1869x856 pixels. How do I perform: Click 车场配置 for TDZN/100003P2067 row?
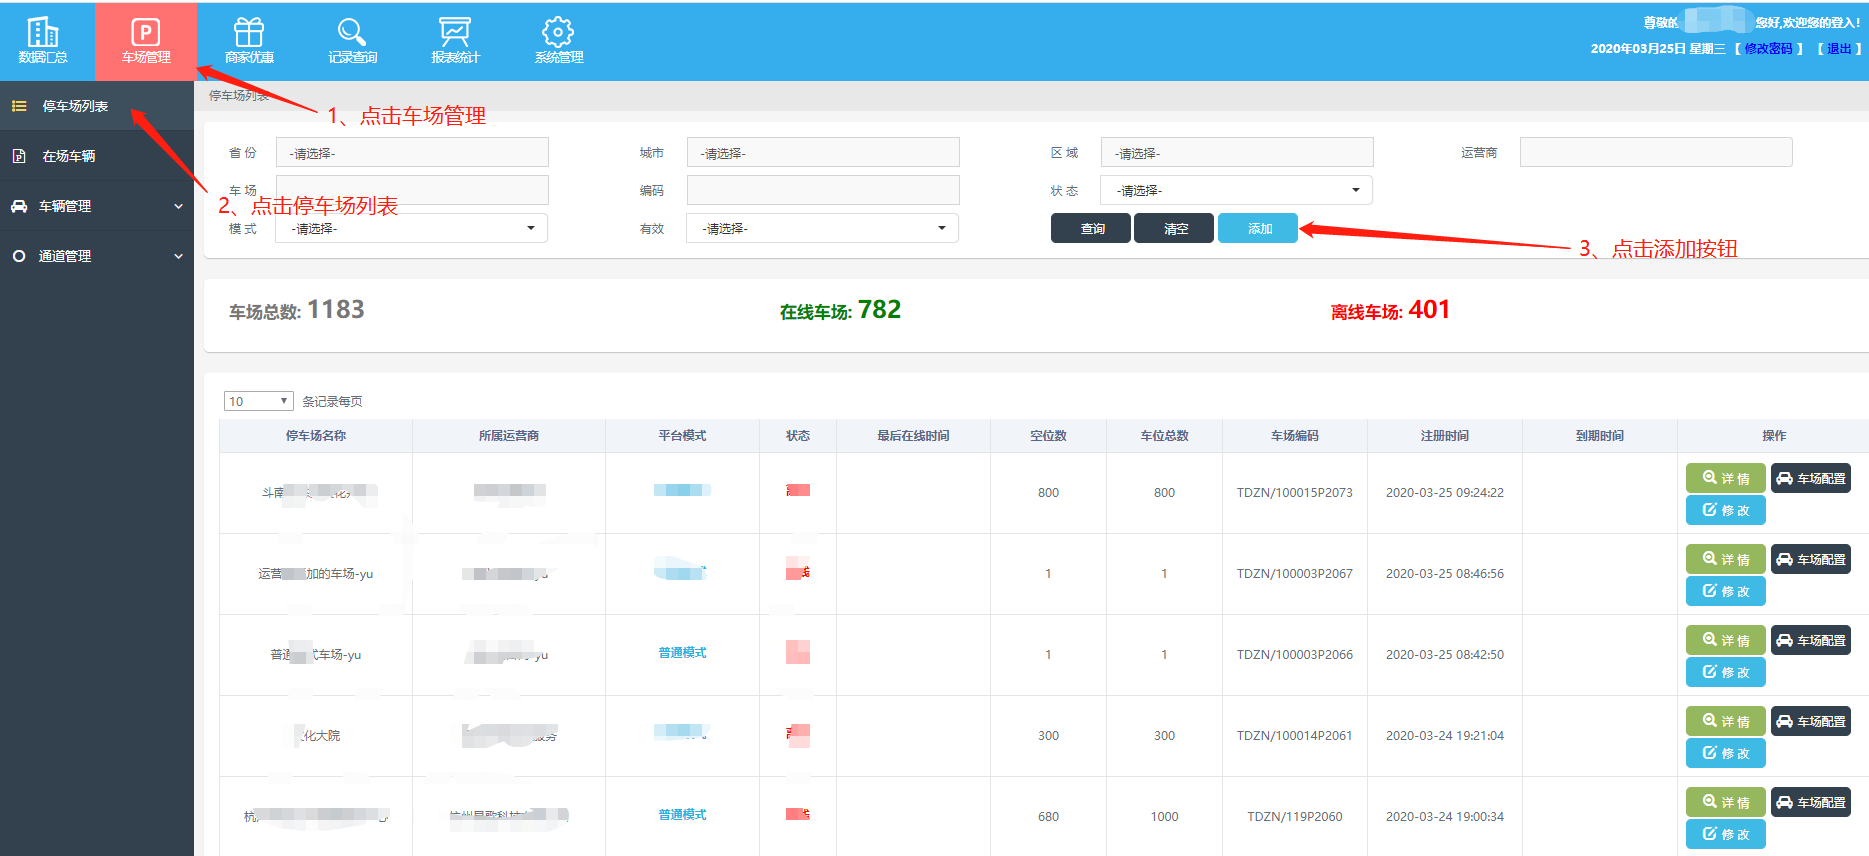pos(1811,559)
